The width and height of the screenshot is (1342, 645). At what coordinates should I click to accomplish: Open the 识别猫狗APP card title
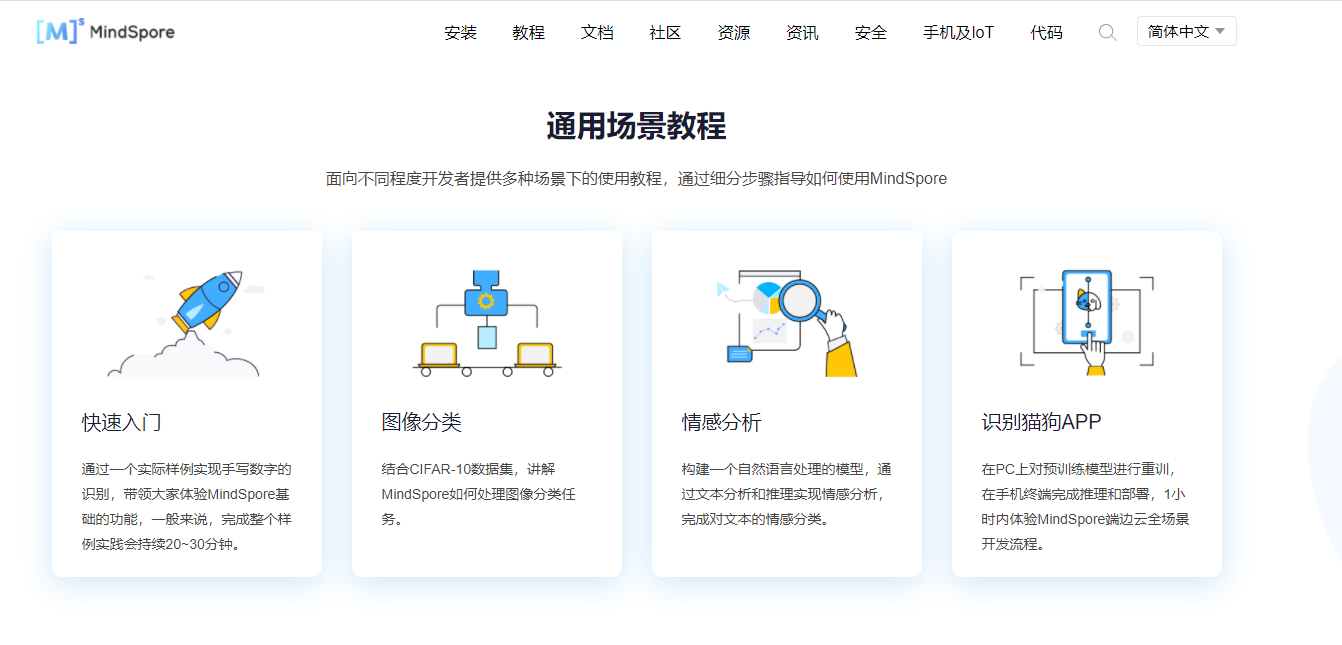[x=1042, y=422]
